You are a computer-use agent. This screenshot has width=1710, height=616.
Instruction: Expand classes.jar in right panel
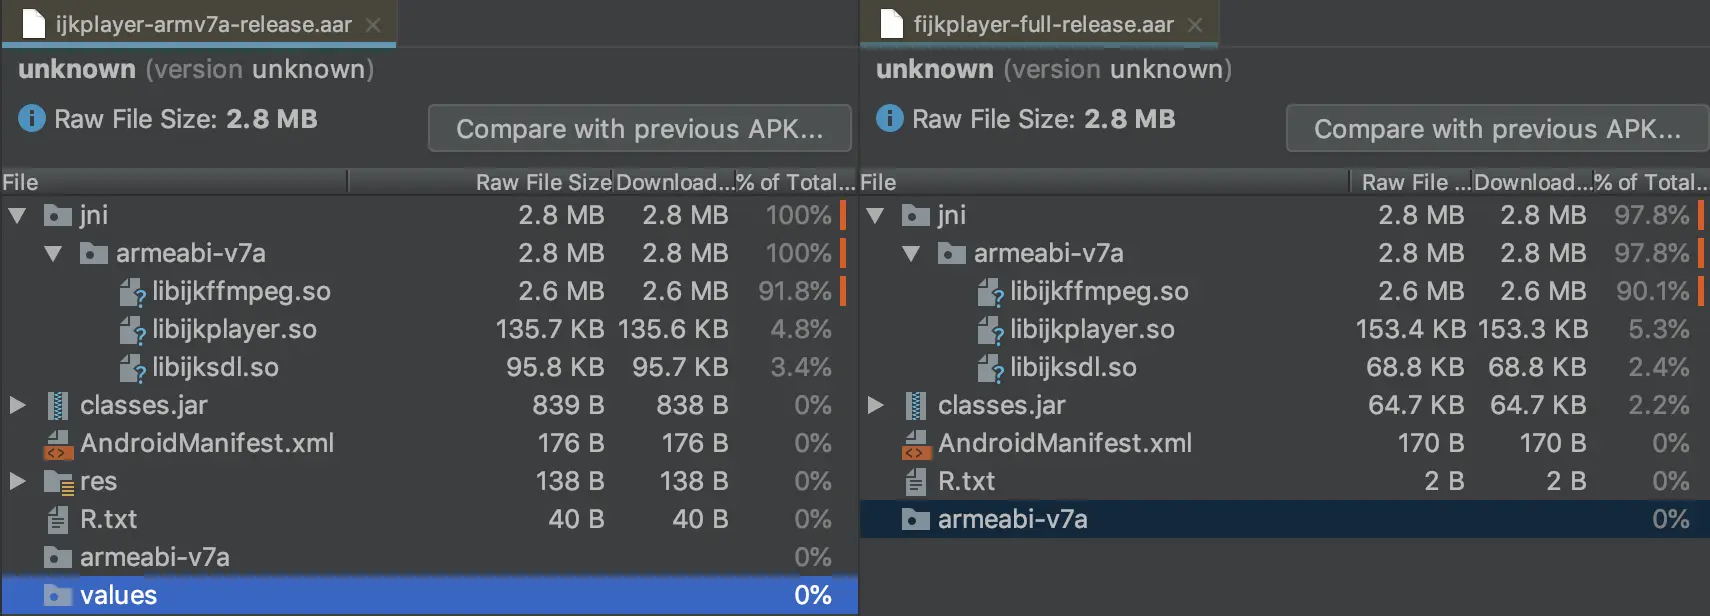[875, 405]
